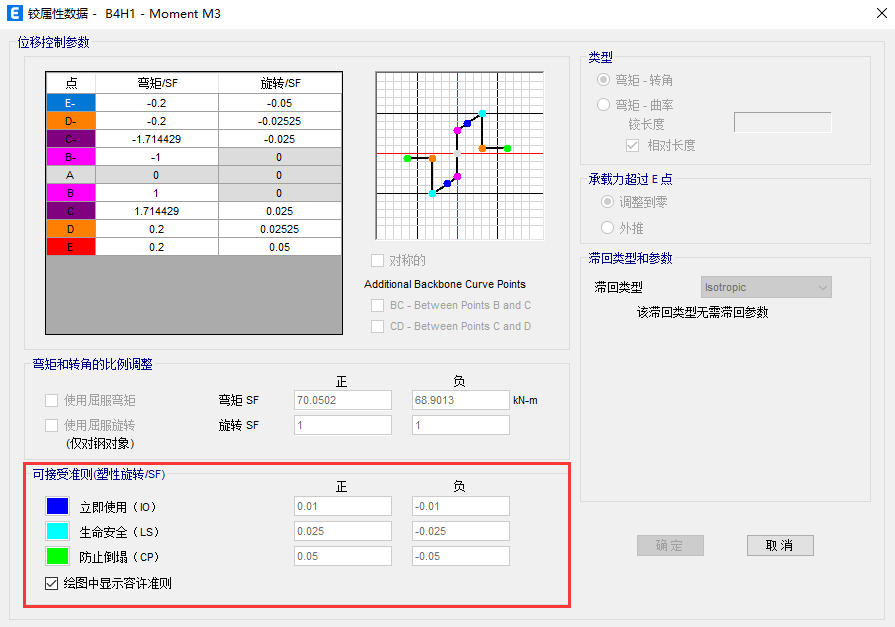Click the E application icon in title bar

(14, 14)
